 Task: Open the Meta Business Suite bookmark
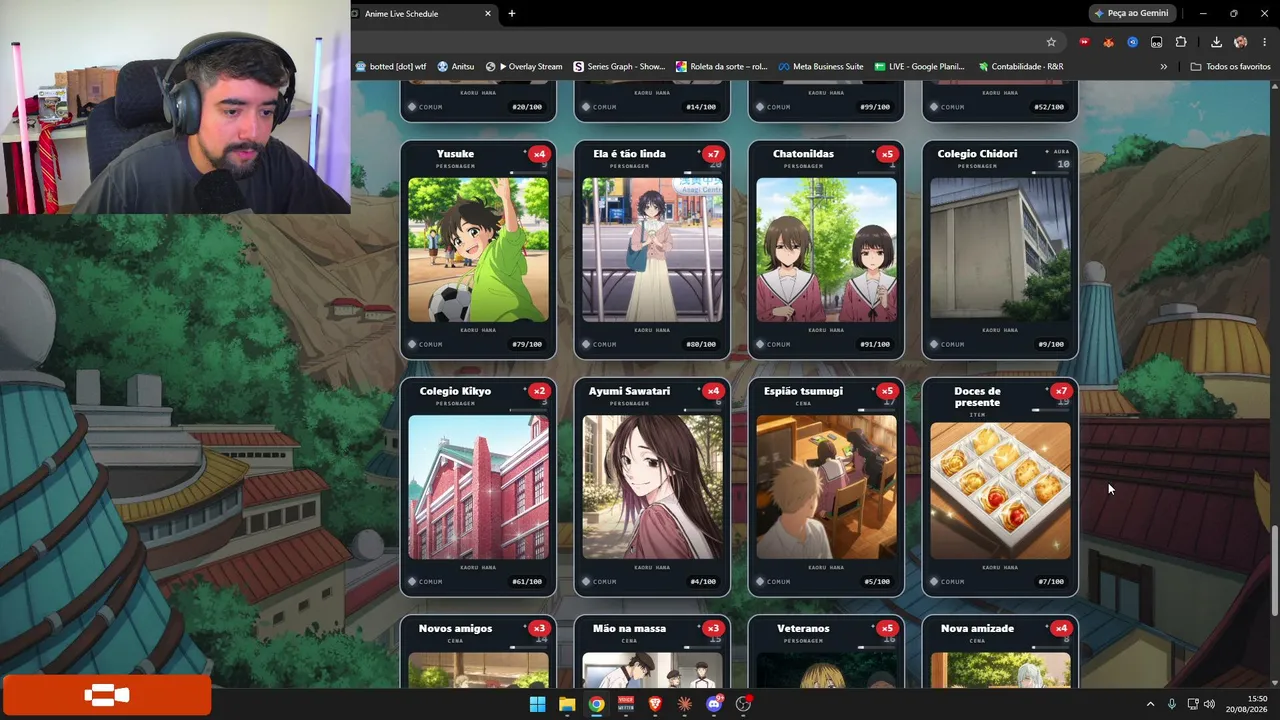coord(821,67)
